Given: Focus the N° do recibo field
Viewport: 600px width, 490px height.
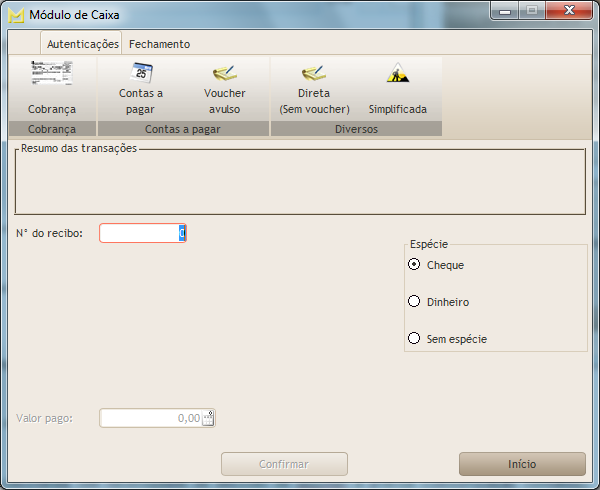Looking at the screenshot, I should [140, 233].
